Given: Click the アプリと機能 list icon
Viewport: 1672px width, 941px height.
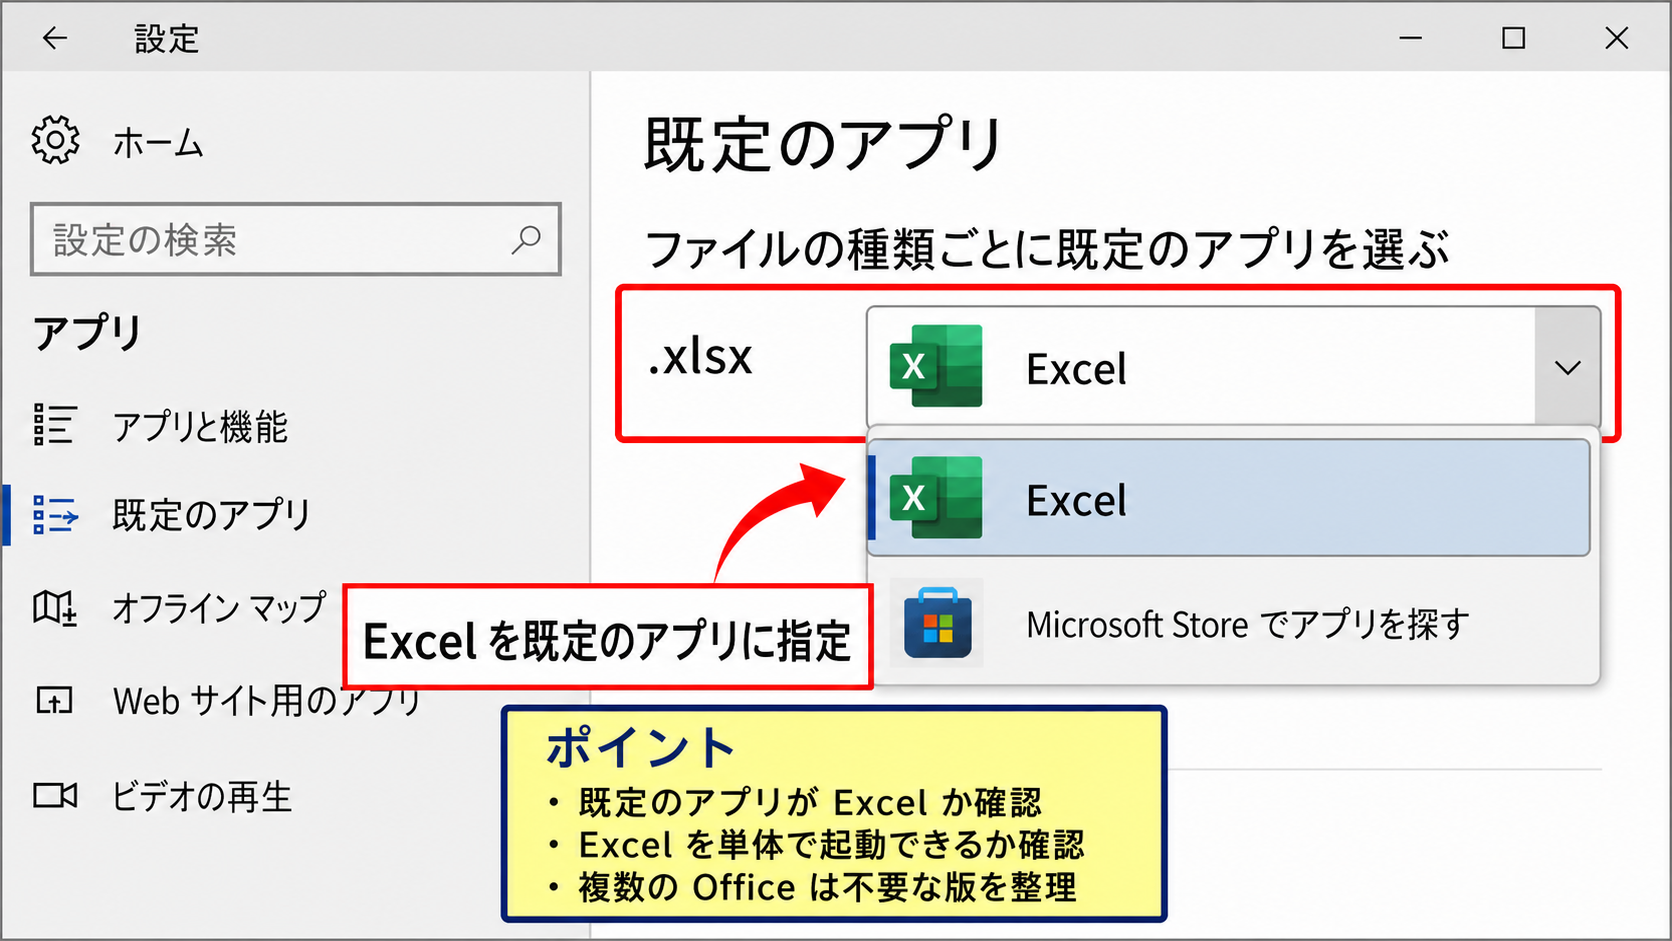Looking at the screenshot, I should [x=54, y=424].
